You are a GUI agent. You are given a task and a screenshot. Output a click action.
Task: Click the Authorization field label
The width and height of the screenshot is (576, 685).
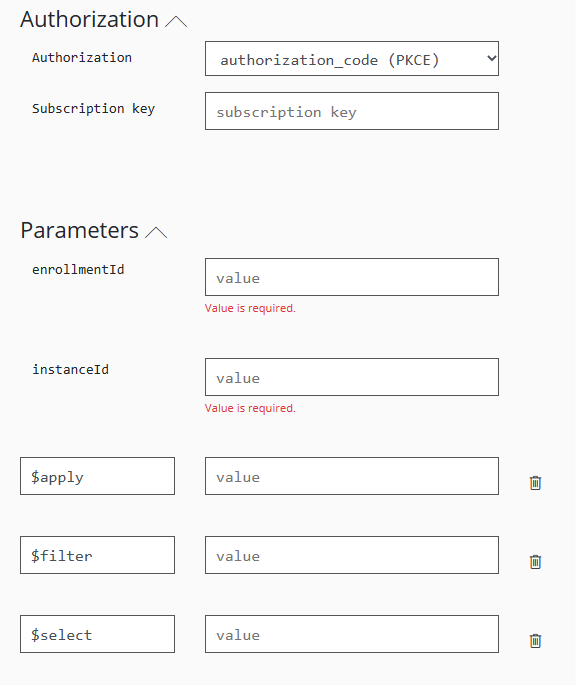pos(82,58)
